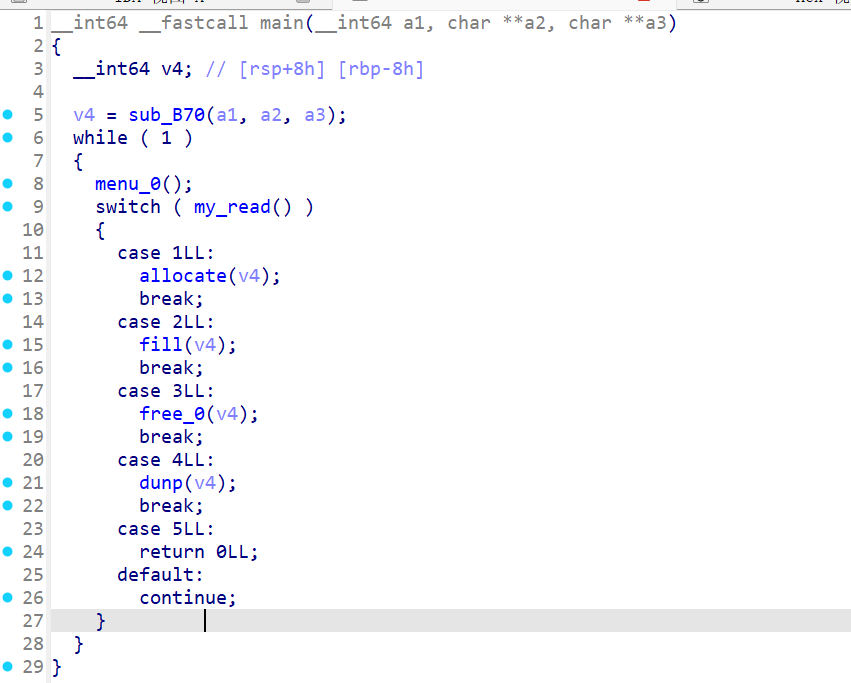The height and width of the screenshot is (683, 851).
Task: Click the [rsp+8h] [rbp-8h] comment
Action: click(330, 69)
